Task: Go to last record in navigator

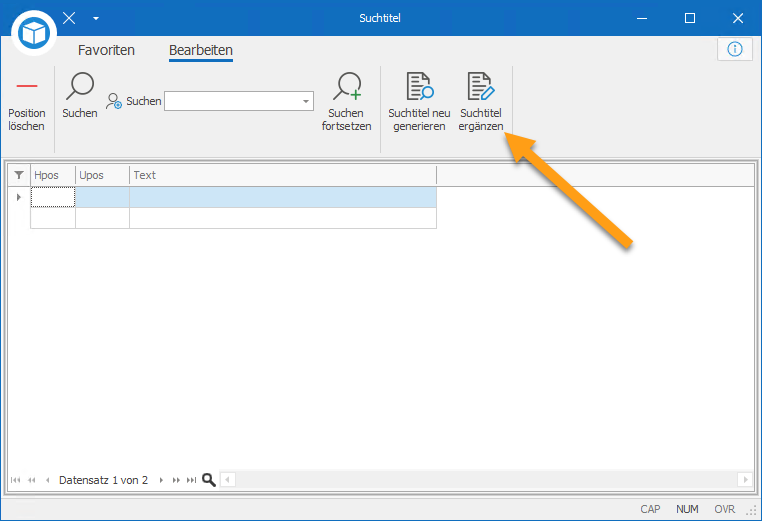Action: pos(191,480)
